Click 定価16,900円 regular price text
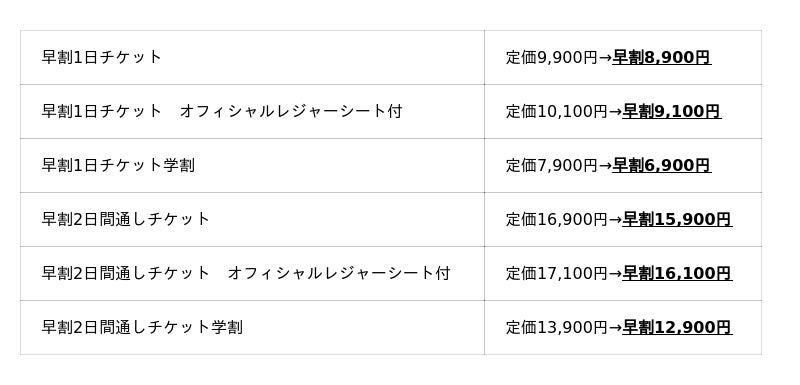 [x=557, y=220]
